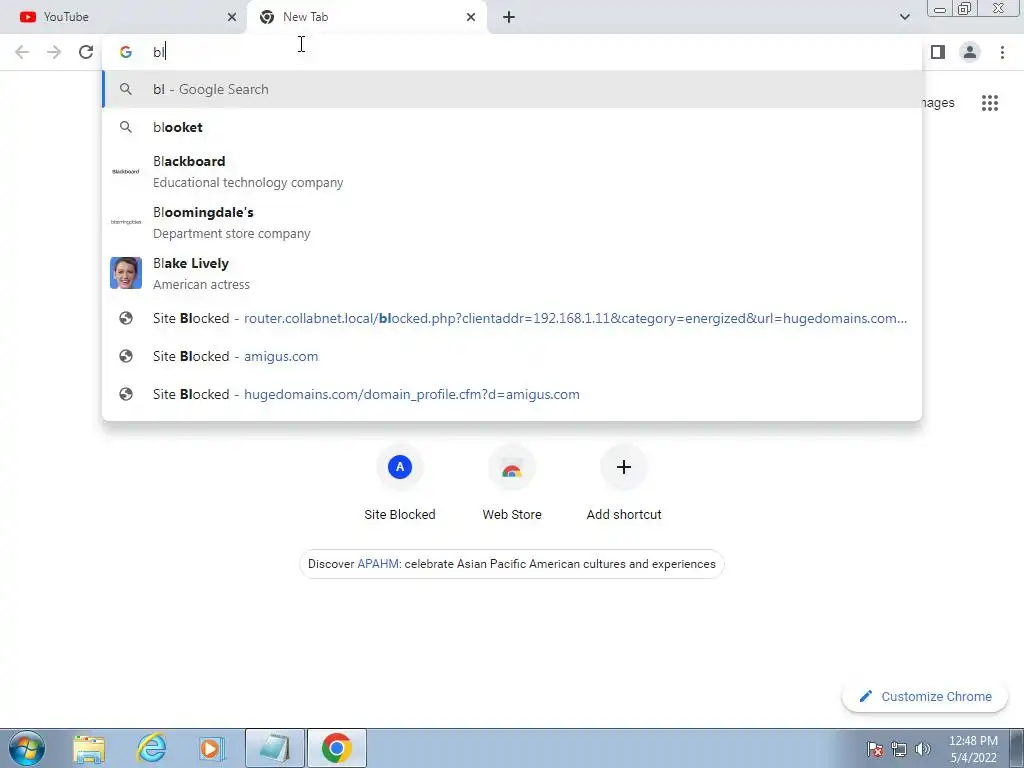Select the Bloomingdale's suggestion
Viewport: 1024px width, 768px height.
click(512, 223)
